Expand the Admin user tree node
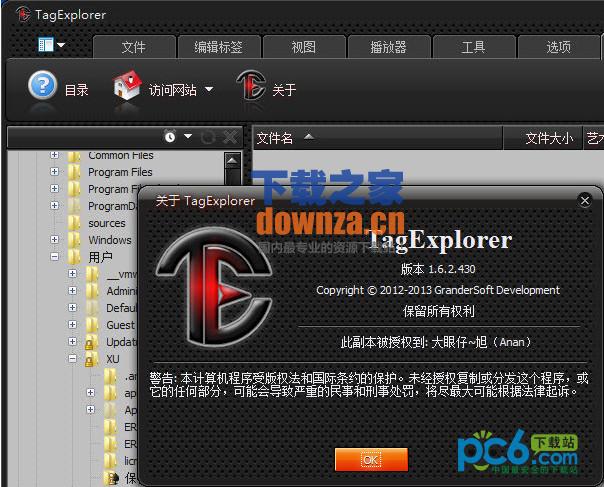Image resolution: width=604 pixels, height=487 pixels. (72, 291)
